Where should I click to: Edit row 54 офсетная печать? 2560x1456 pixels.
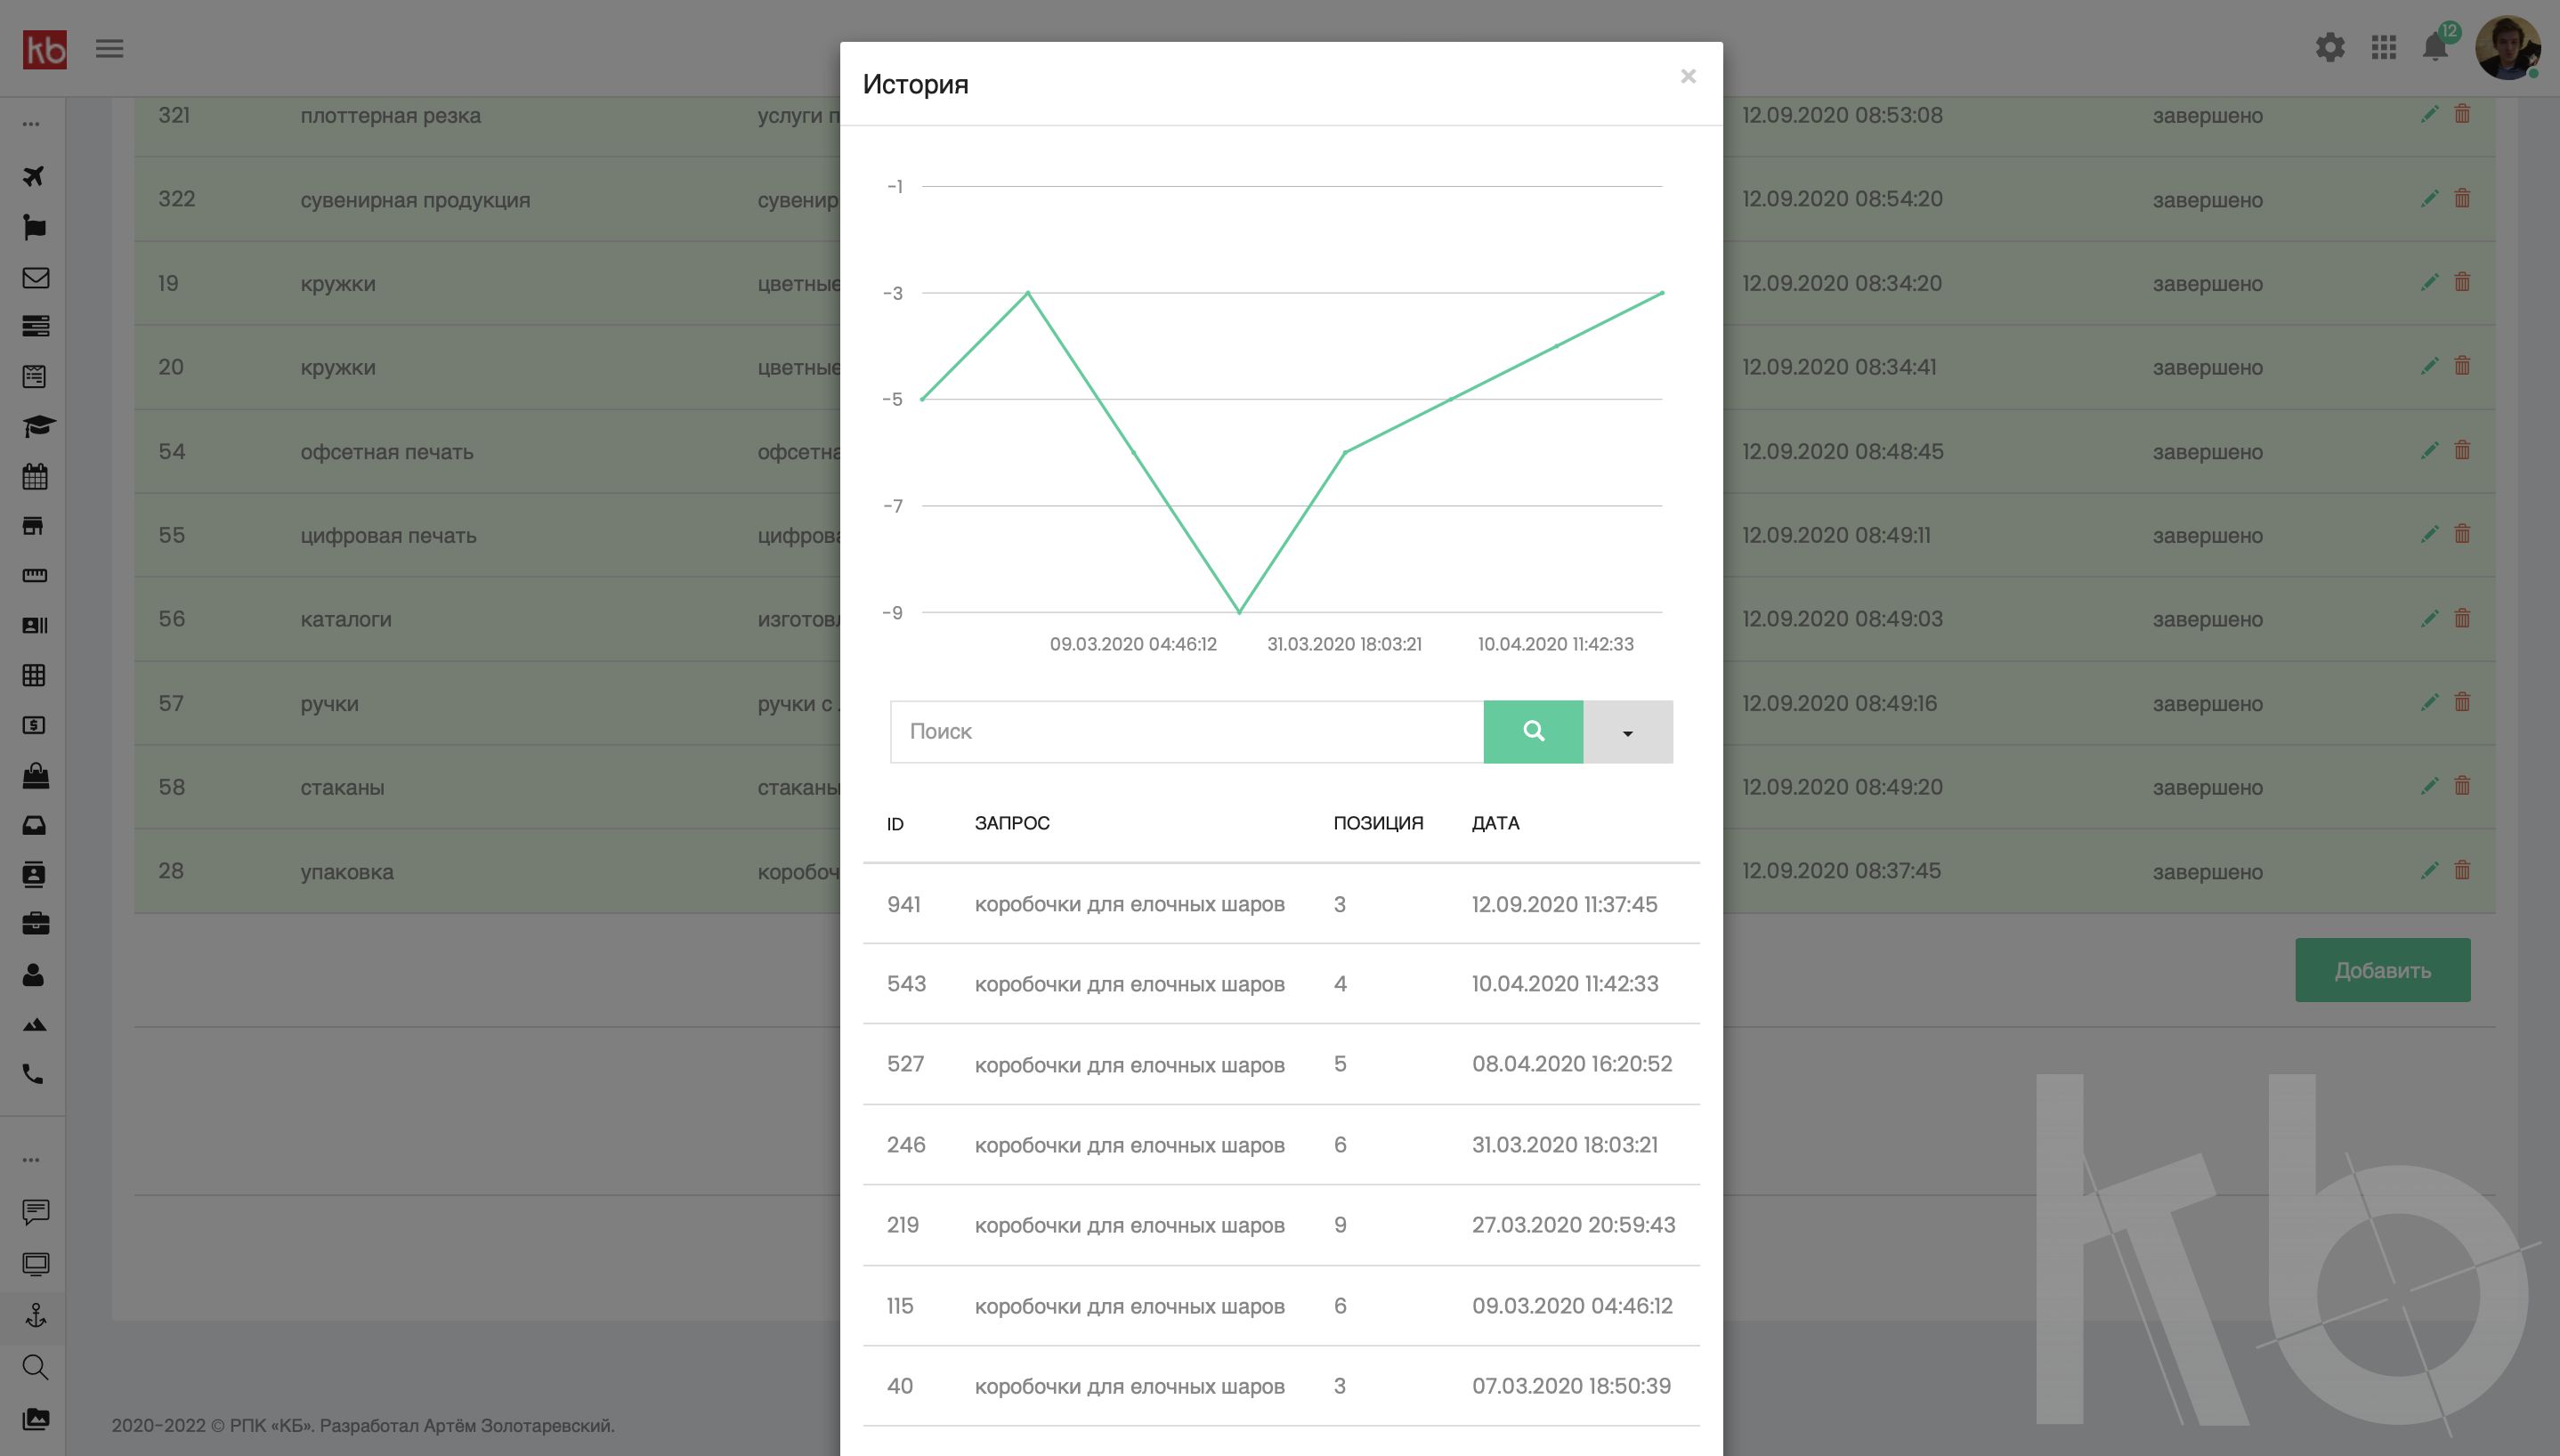point(2429,450)
